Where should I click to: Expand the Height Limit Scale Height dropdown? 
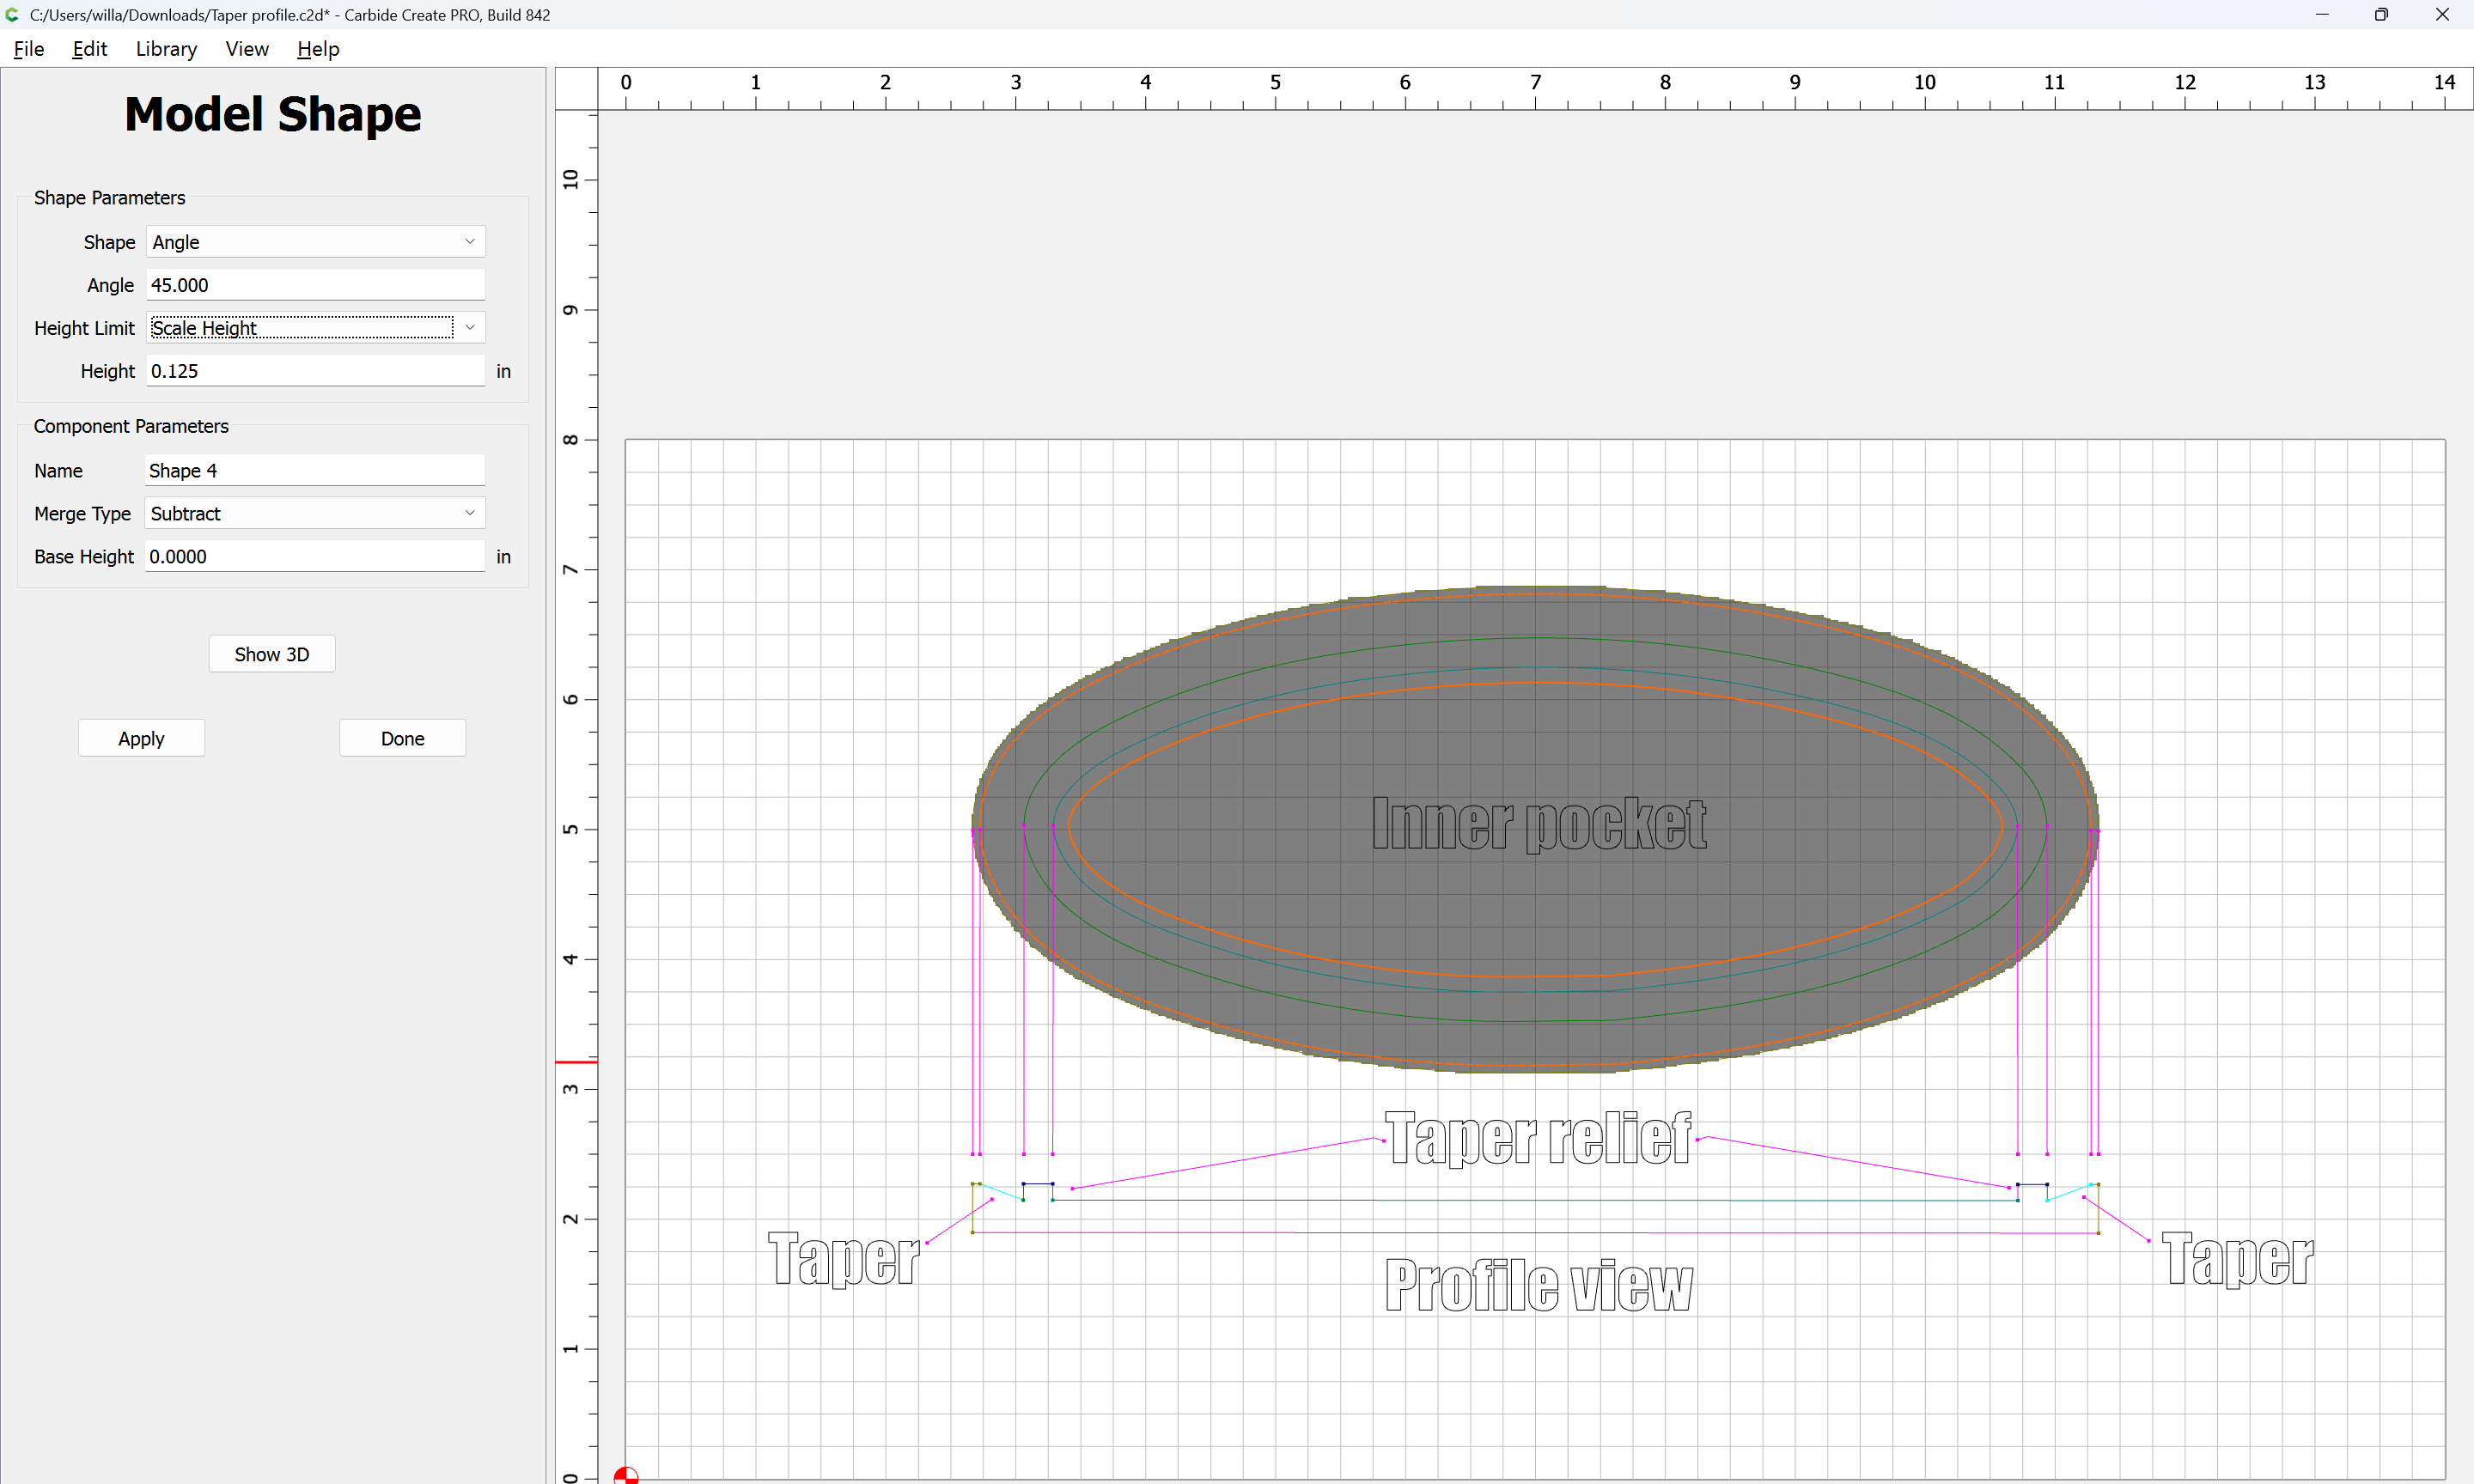pyautogui.click(x=315, y=328)
